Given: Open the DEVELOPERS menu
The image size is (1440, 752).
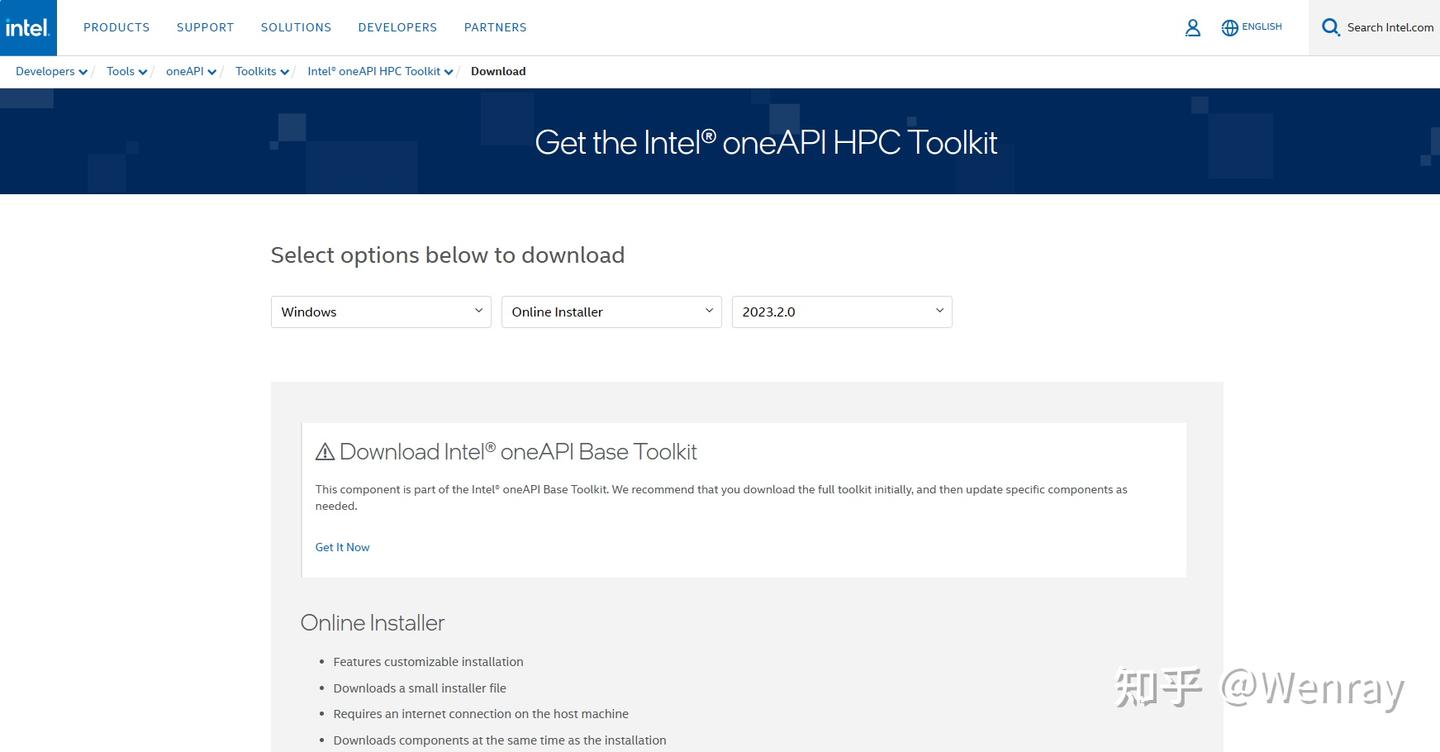Looking at the screenshot, I should coord(397,27).
